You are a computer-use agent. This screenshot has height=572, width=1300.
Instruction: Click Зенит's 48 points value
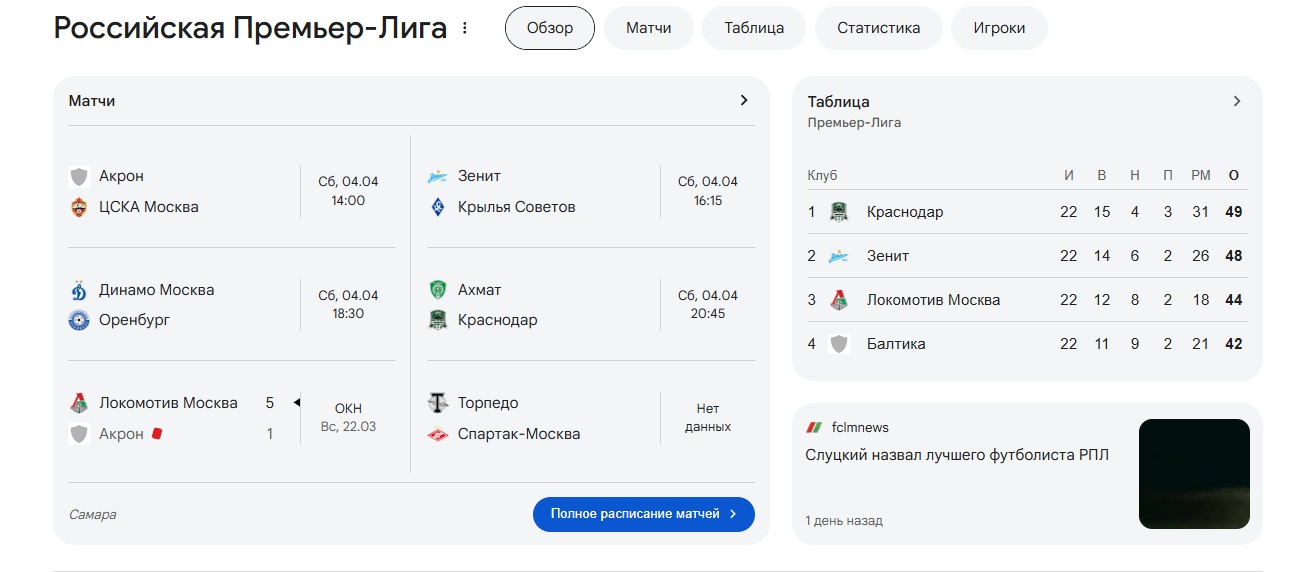coord(1234,256)
